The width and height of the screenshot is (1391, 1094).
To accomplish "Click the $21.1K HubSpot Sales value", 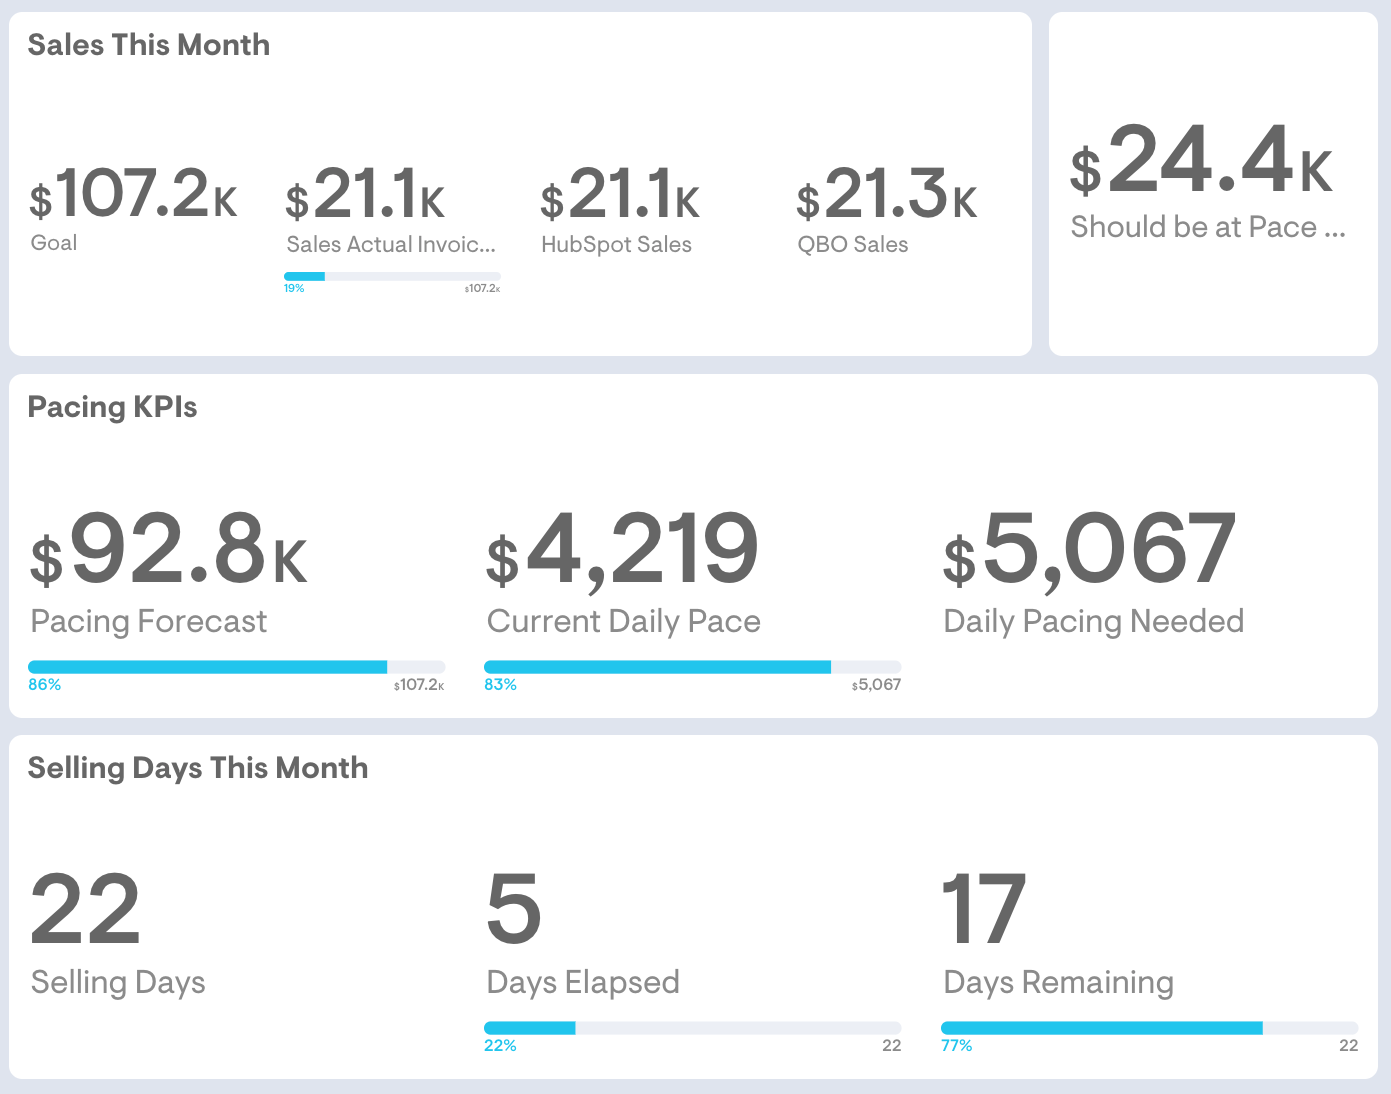I will [620, 195].
